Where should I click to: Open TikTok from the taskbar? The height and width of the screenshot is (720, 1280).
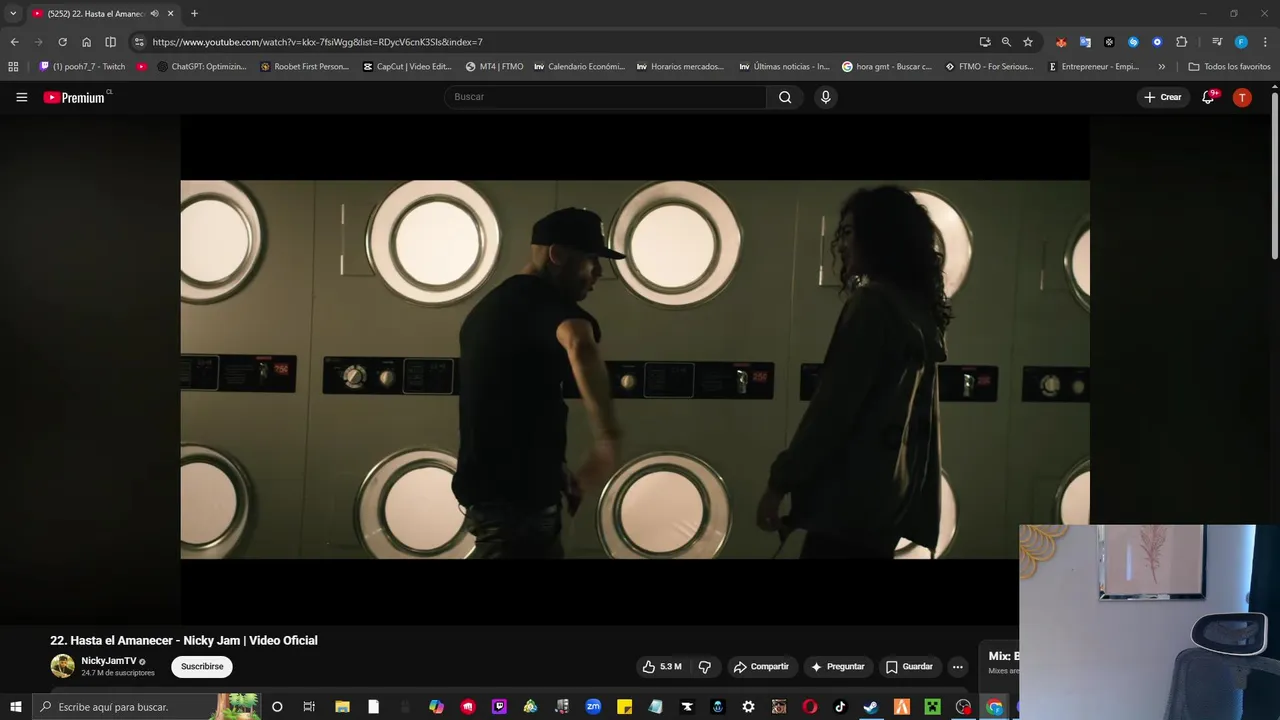point(840,707)
